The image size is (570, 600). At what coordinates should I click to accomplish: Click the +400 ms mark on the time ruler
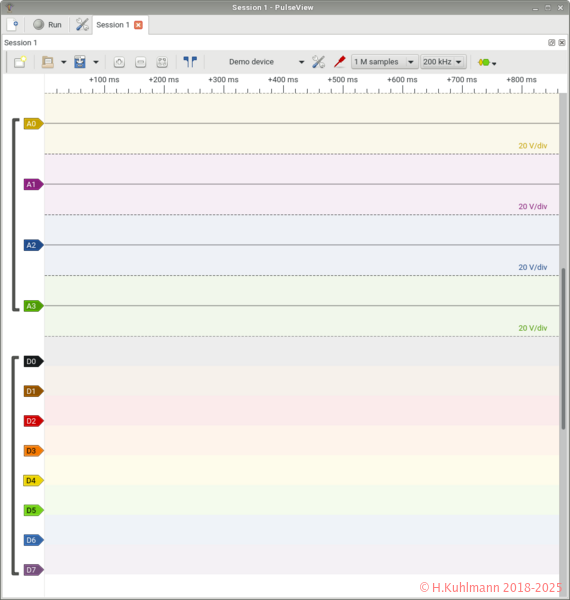pyautogui.click(x=283, y=80)
